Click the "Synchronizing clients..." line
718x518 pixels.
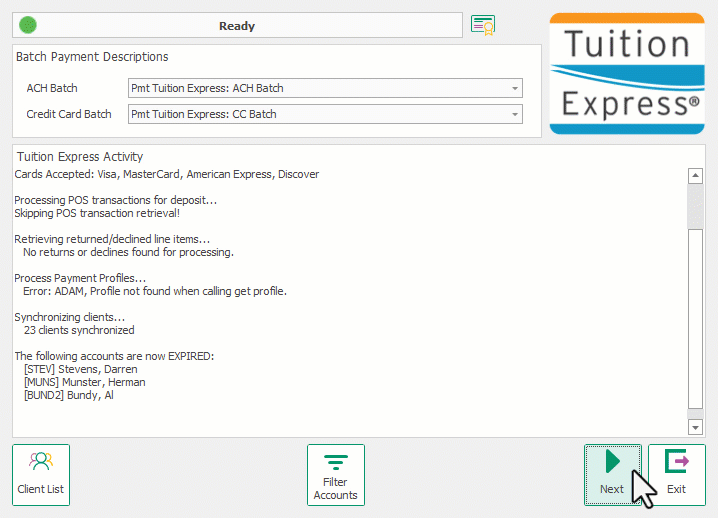[70, 317]
